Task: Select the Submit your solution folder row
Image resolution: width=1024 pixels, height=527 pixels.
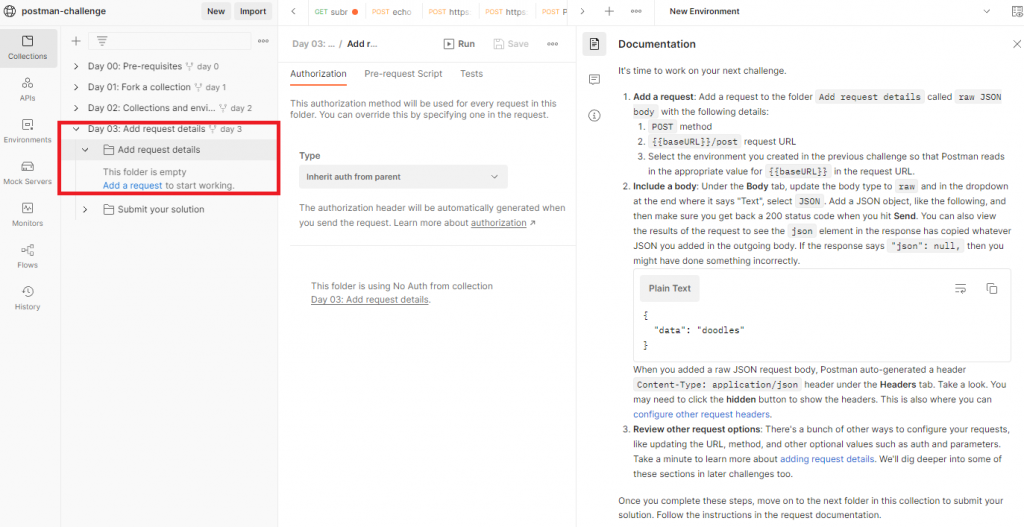Action: [168, 210]
